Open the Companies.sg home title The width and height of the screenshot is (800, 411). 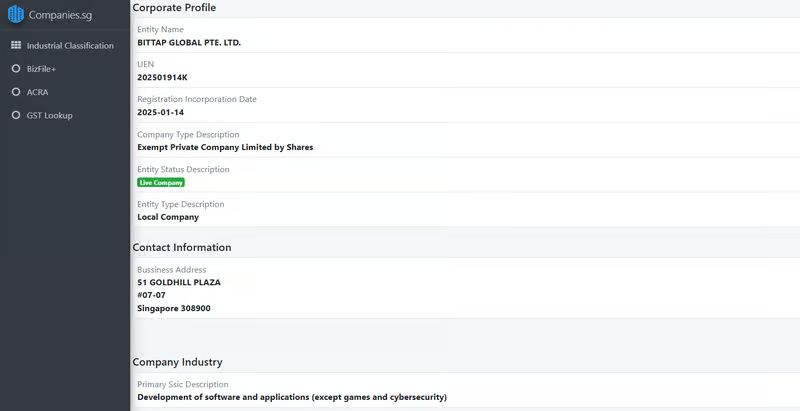click(x=60, y=15)
